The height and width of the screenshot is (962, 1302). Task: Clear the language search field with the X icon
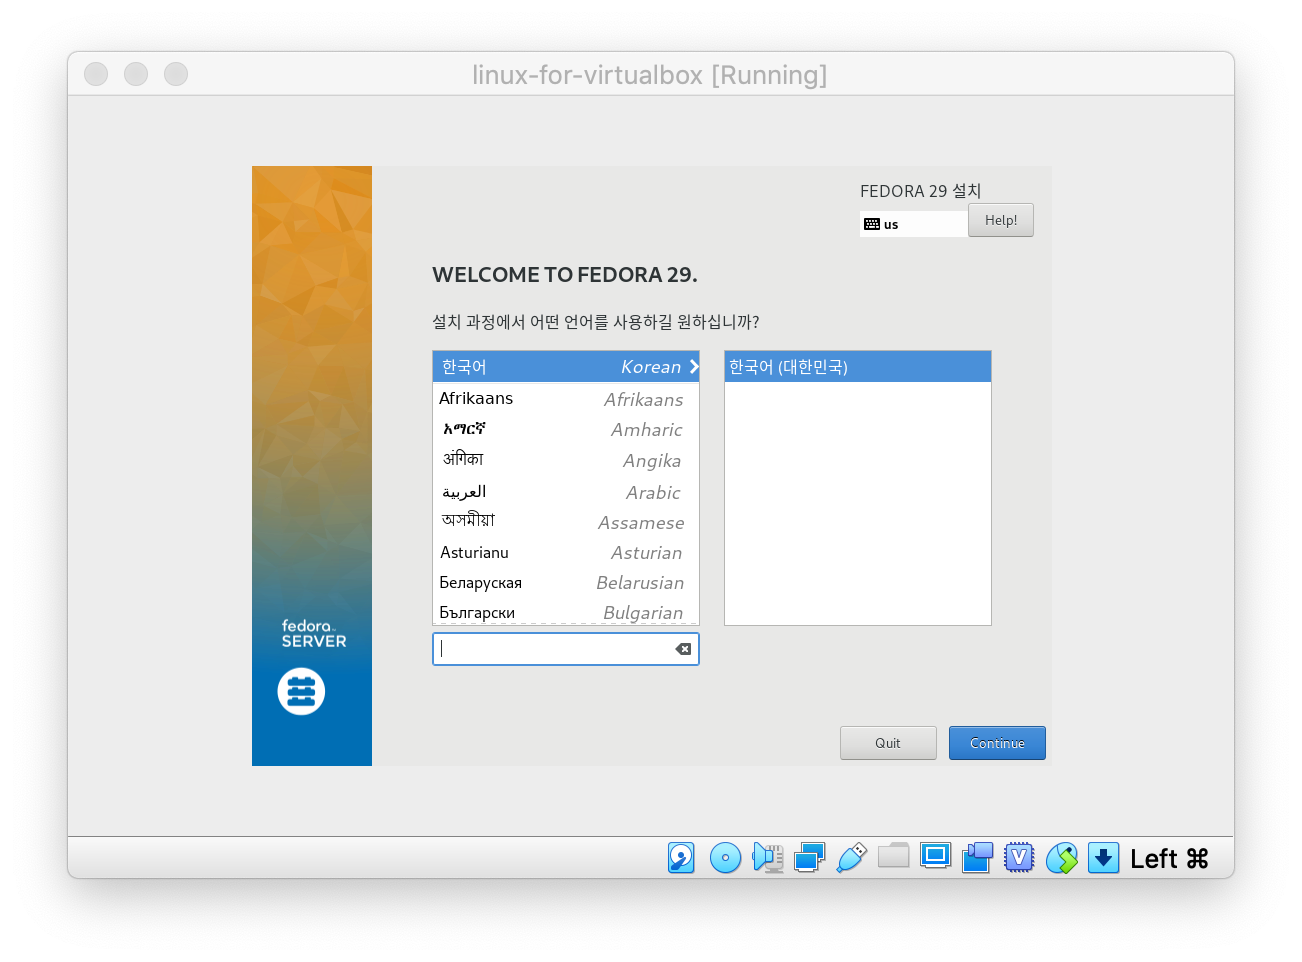pos(683,649)
